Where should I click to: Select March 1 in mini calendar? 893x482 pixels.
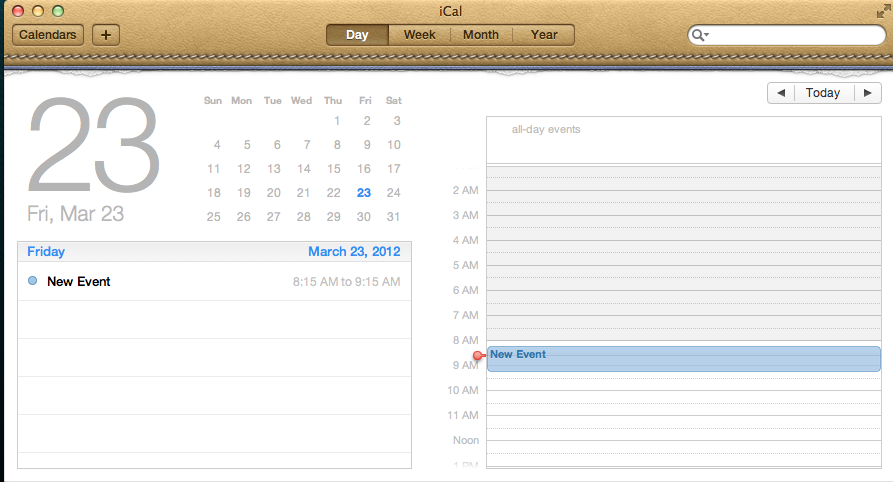[337, 121]
